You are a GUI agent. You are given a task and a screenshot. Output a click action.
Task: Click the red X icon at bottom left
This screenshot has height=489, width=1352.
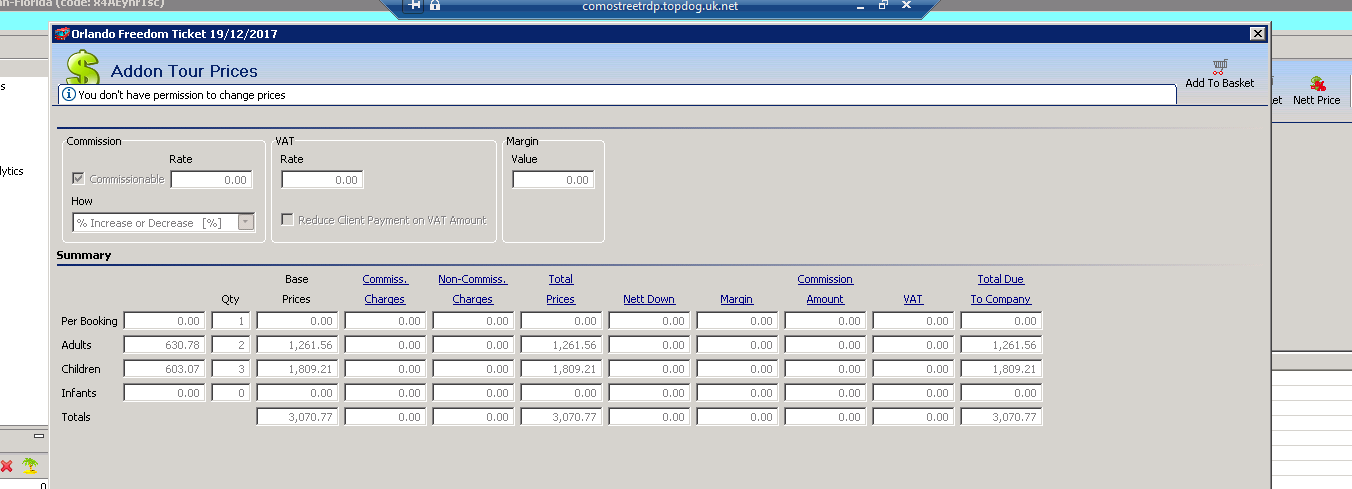click(x=7, y=466)
